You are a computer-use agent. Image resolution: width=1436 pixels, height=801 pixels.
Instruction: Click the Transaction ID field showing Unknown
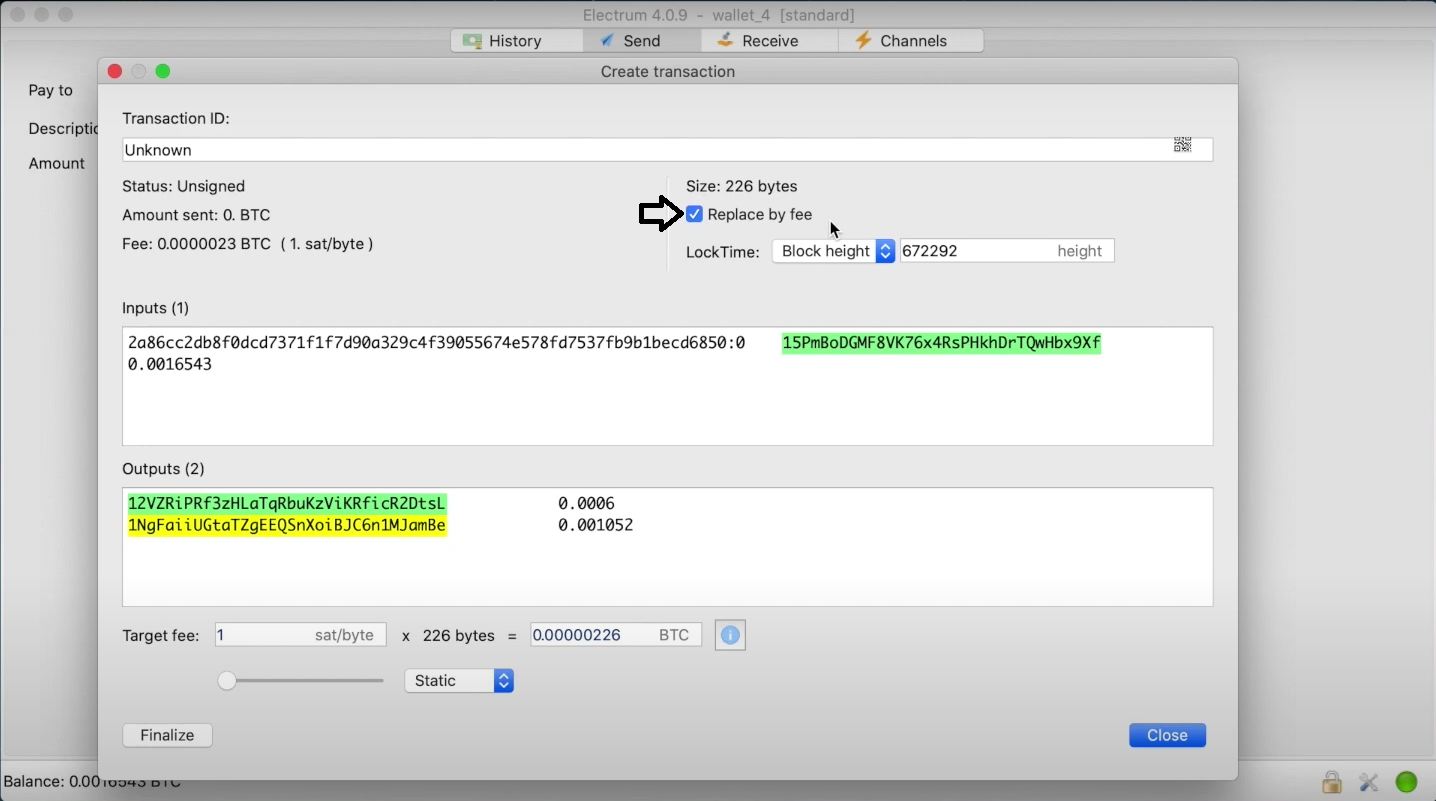667,150
